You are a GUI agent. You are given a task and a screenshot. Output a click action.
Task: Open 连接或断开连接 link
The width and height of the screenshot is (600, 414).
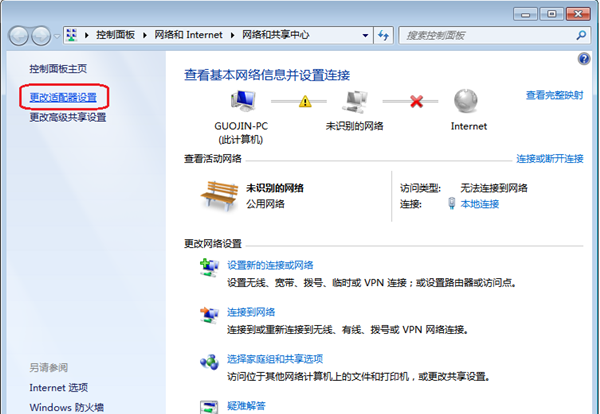point(550,158)
